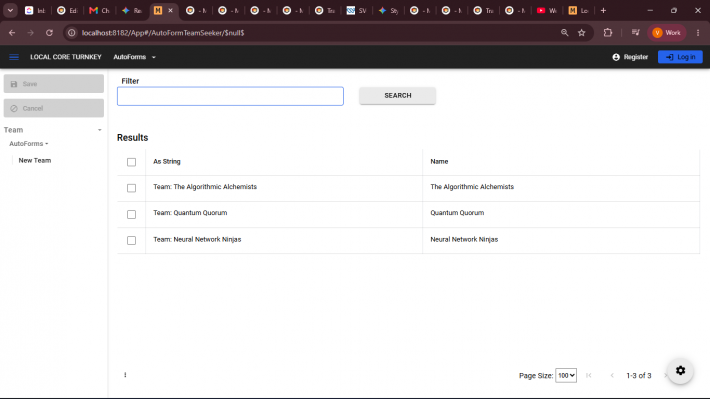Check the Quantum Quorum row
The width and height of the screenshot is (710, 399).
(x=131, y=214)
